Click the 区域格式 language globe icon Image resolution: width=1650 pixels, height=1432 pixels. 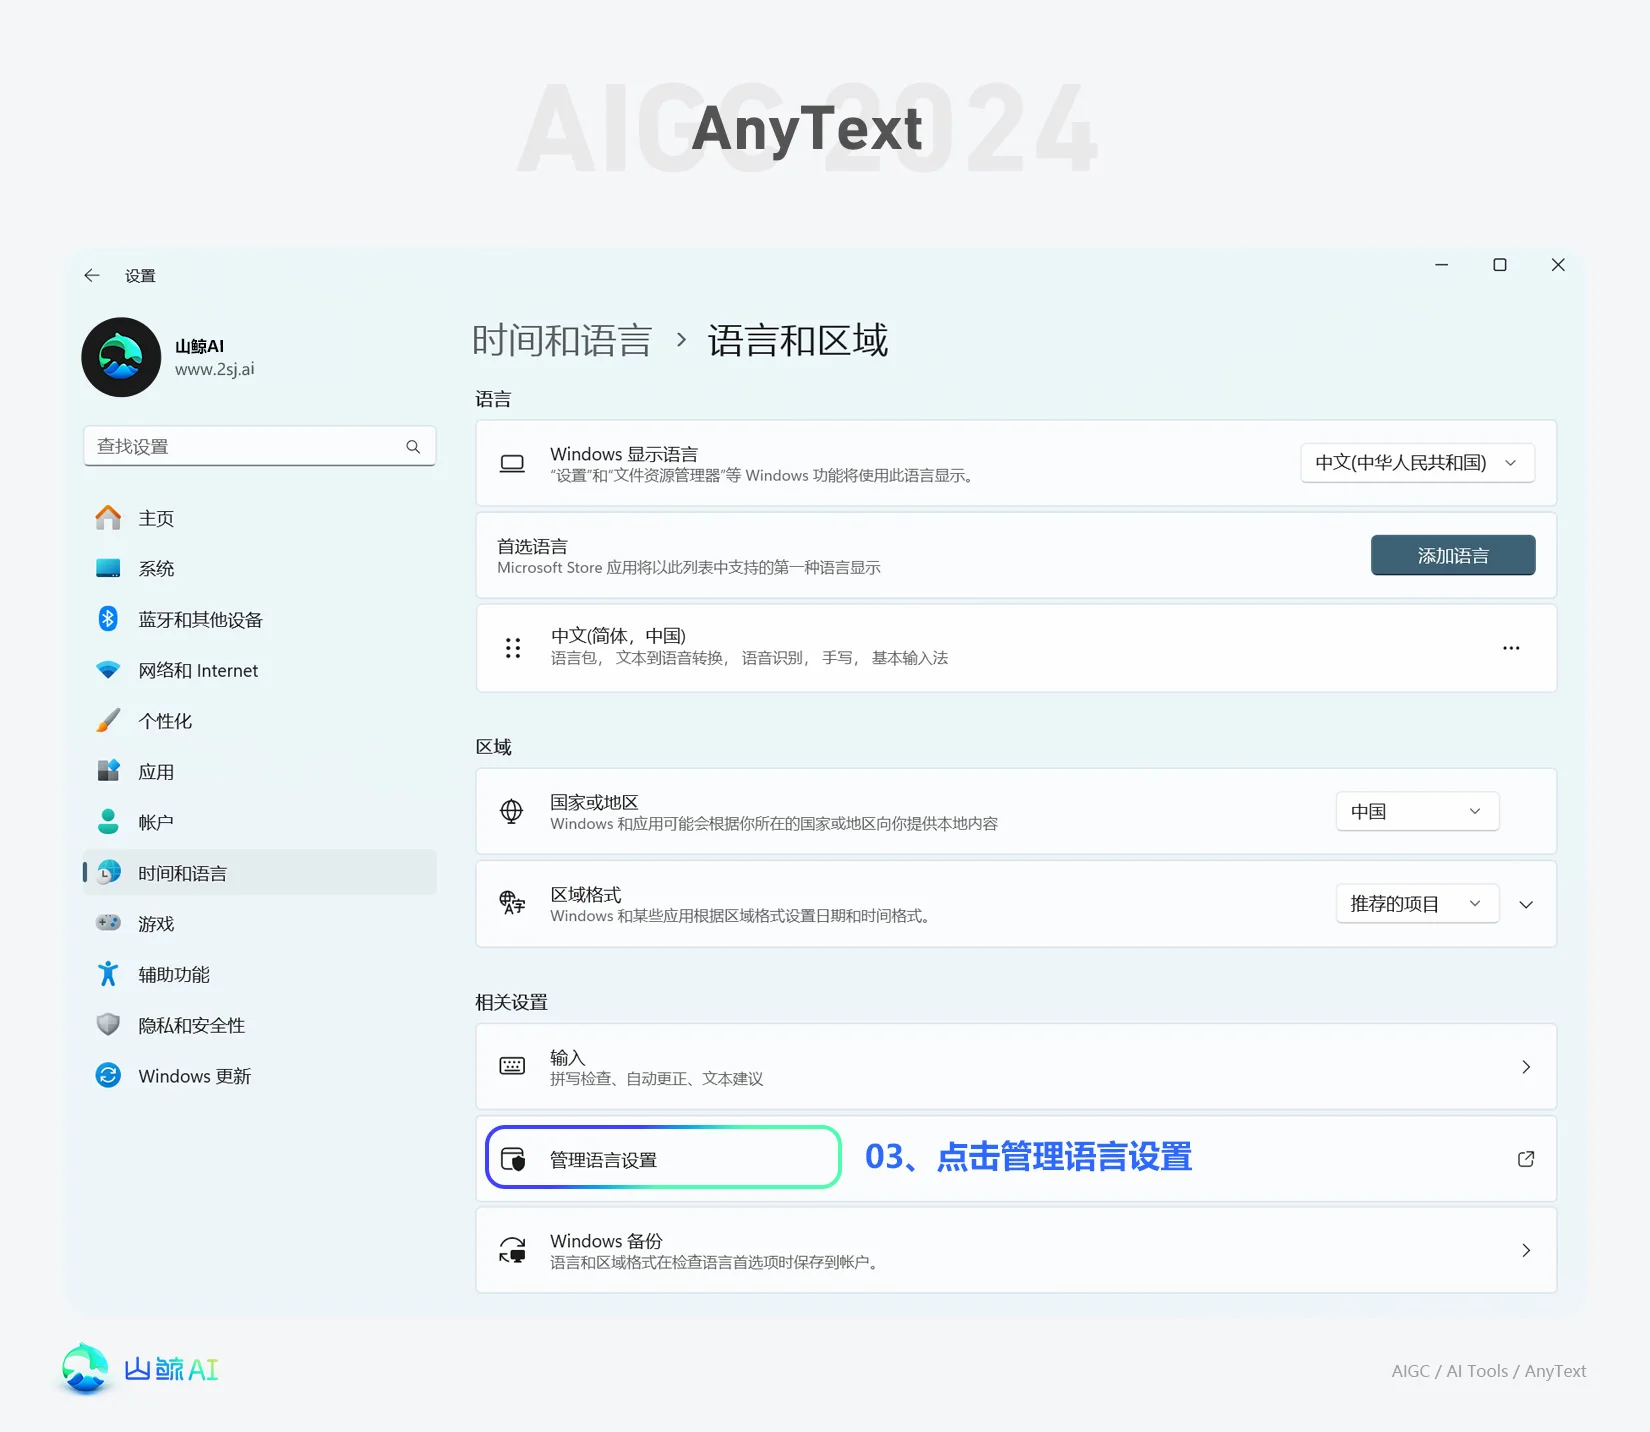coord(512,903)
